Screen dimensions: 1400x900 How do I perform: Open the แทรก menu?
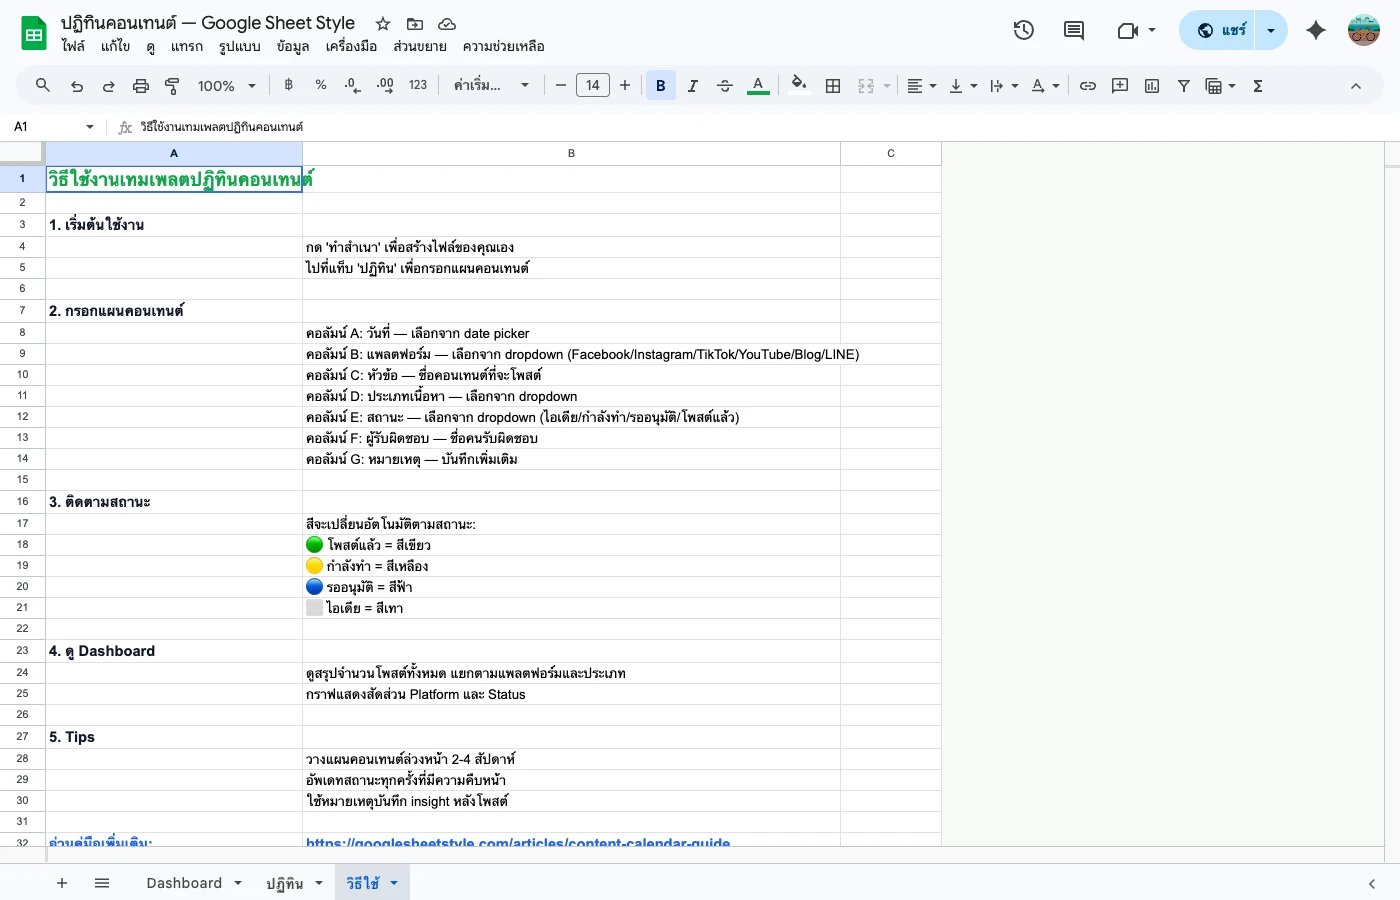[186, 46]
